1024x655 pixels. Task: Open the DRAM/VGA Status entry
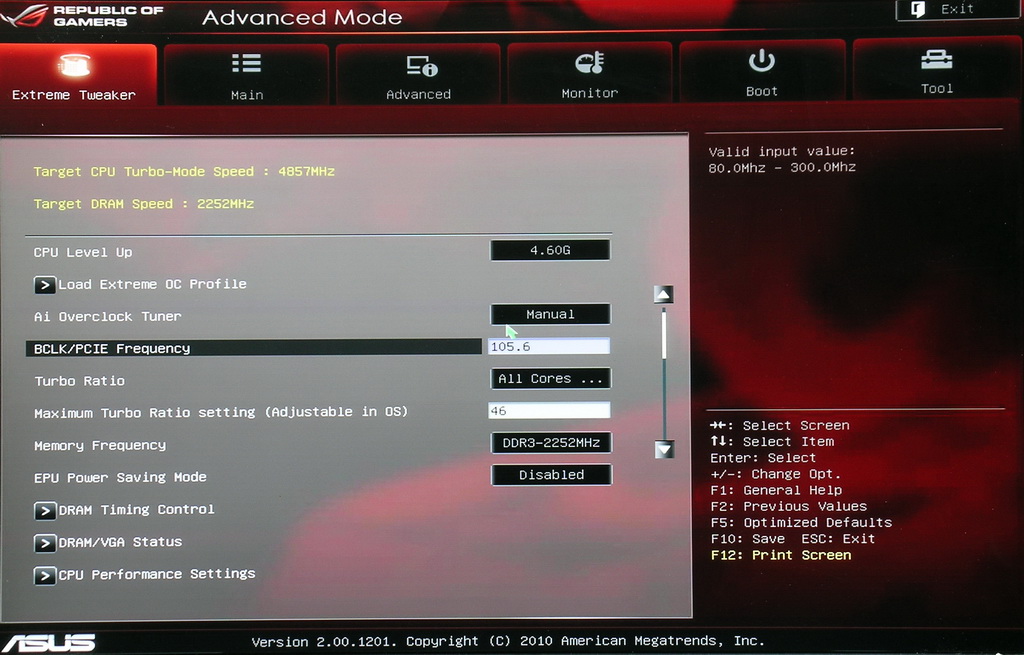120,542
